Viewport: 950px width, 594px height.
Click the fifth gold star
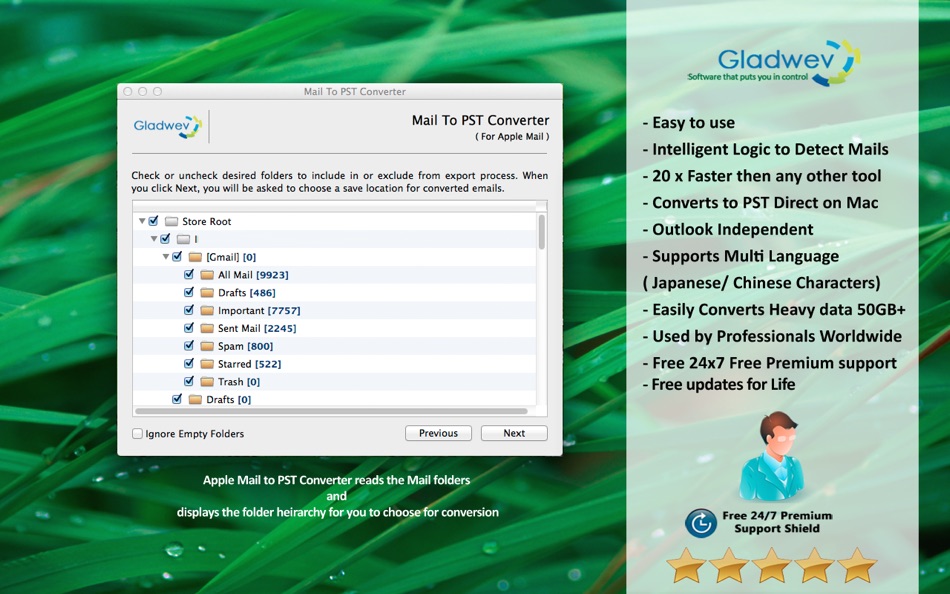pos(857,565)
